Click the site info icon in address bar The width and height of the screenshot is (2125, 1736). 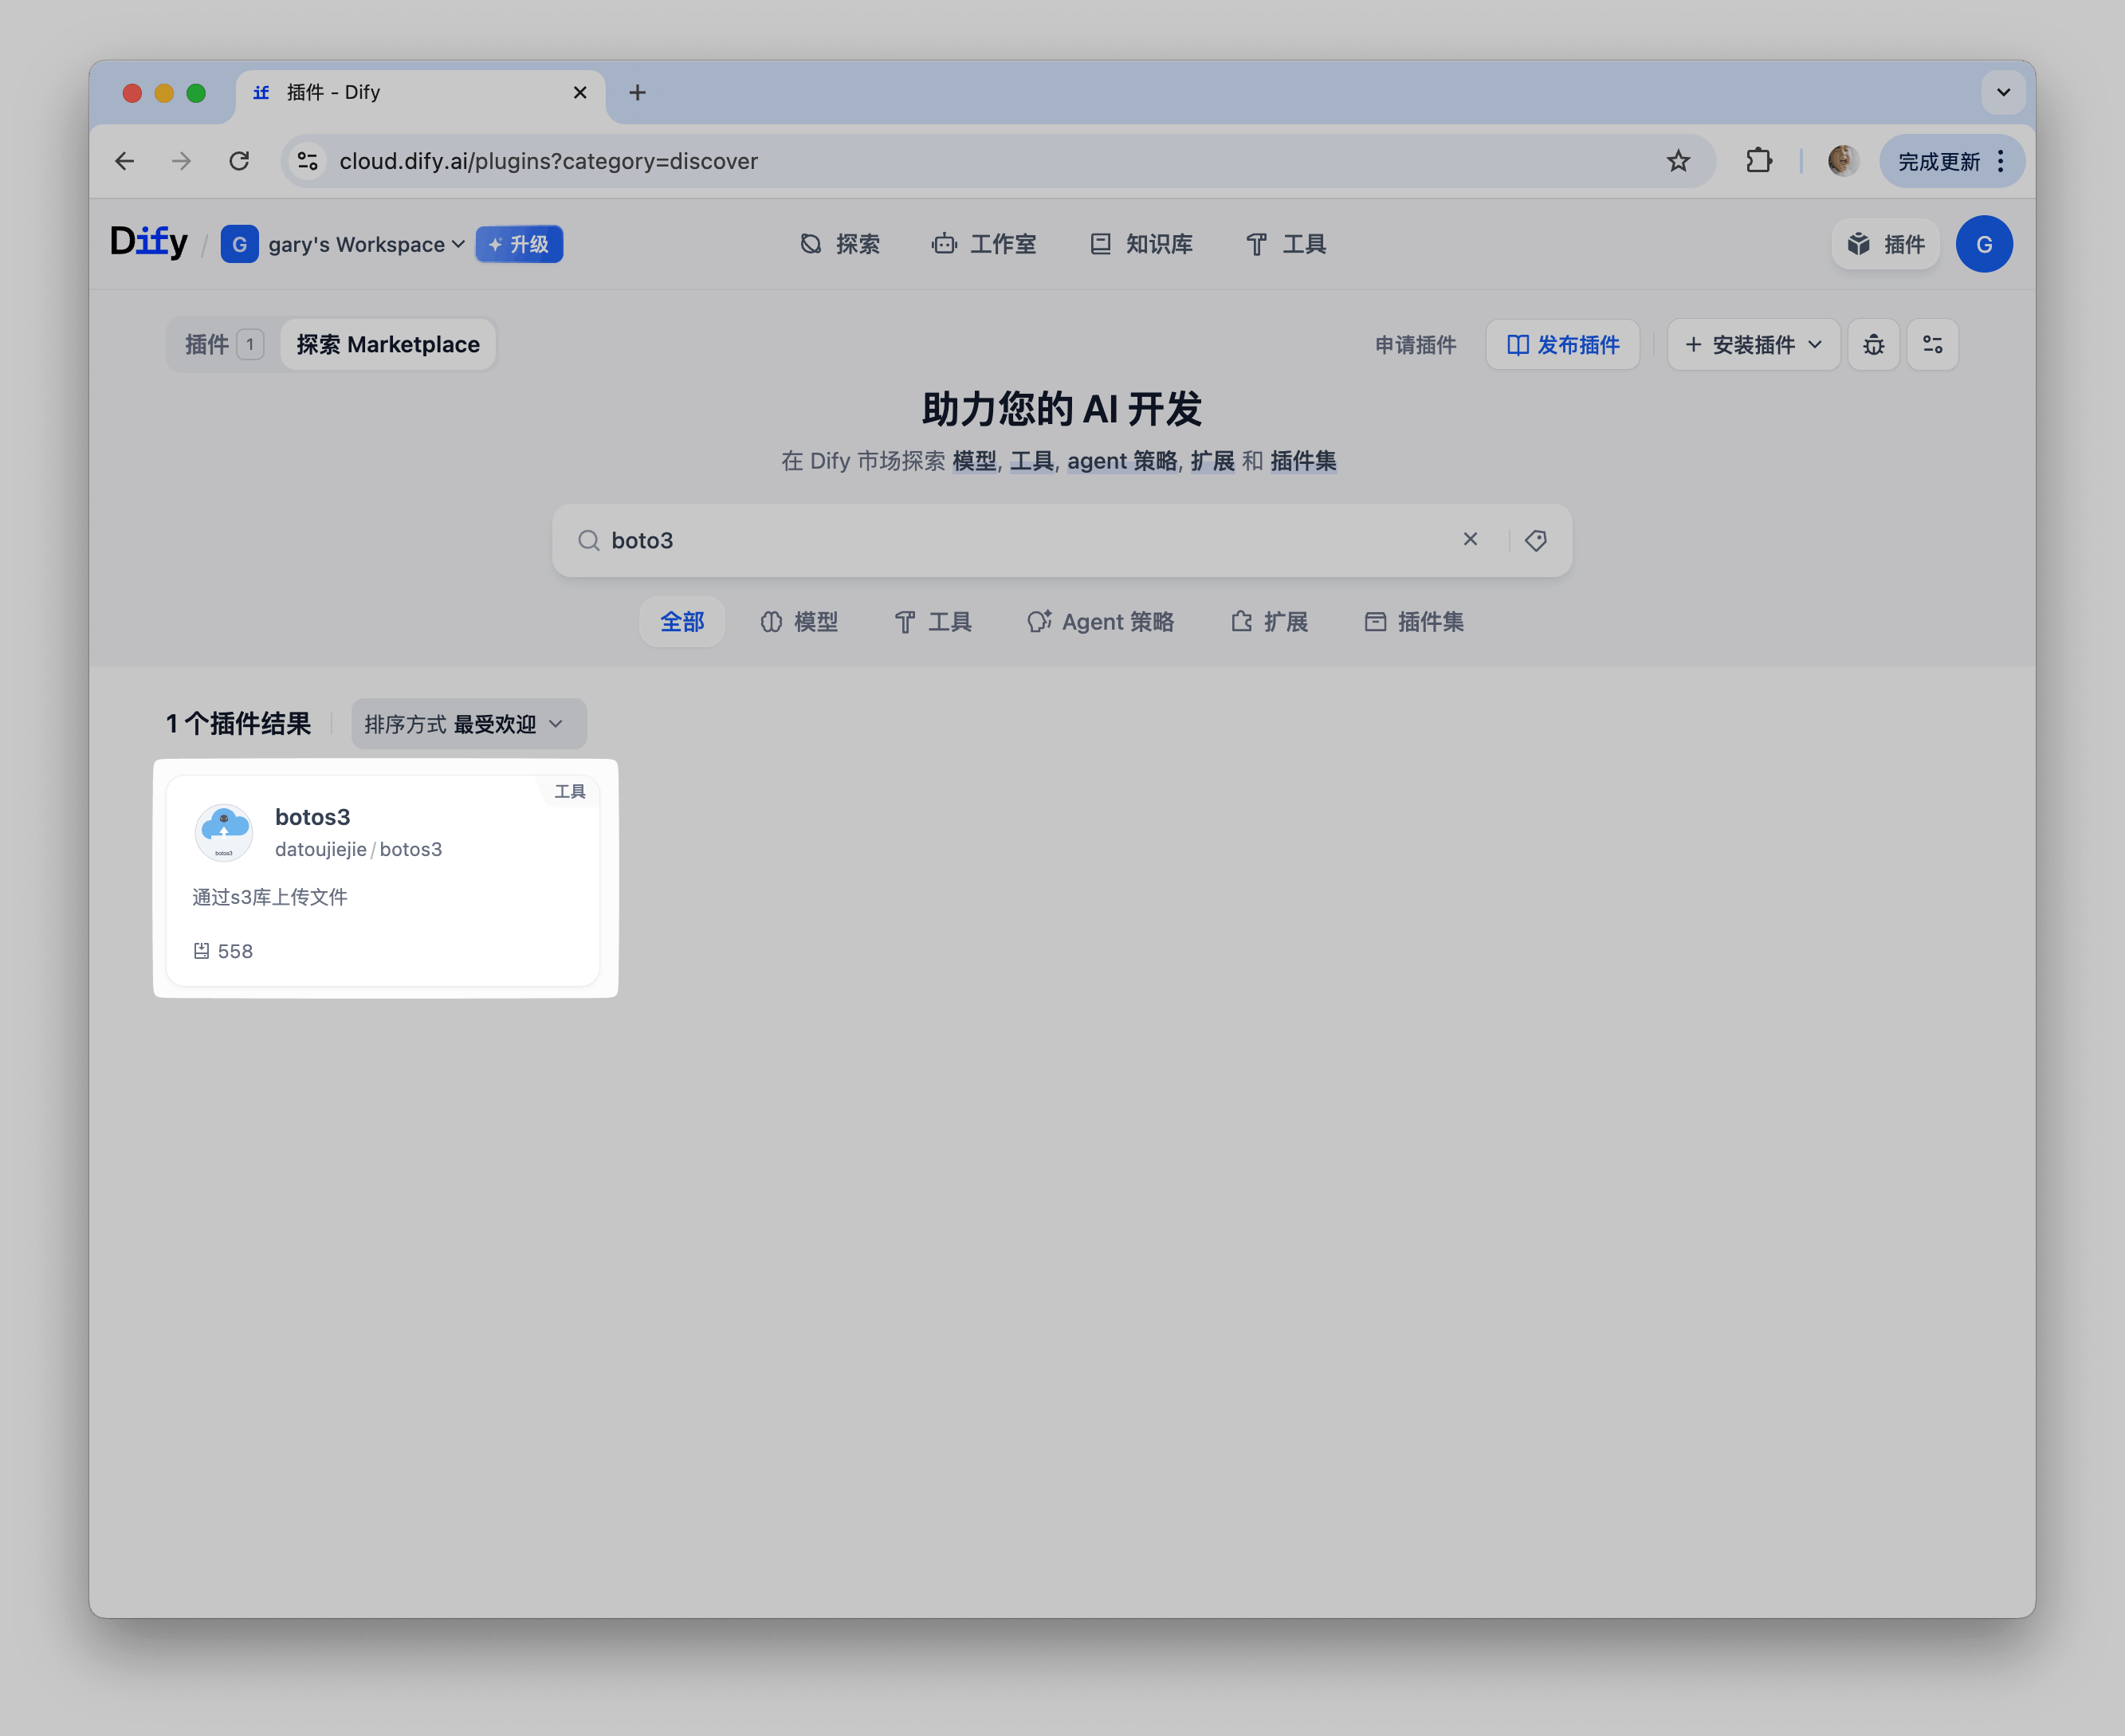pos(308,161)
